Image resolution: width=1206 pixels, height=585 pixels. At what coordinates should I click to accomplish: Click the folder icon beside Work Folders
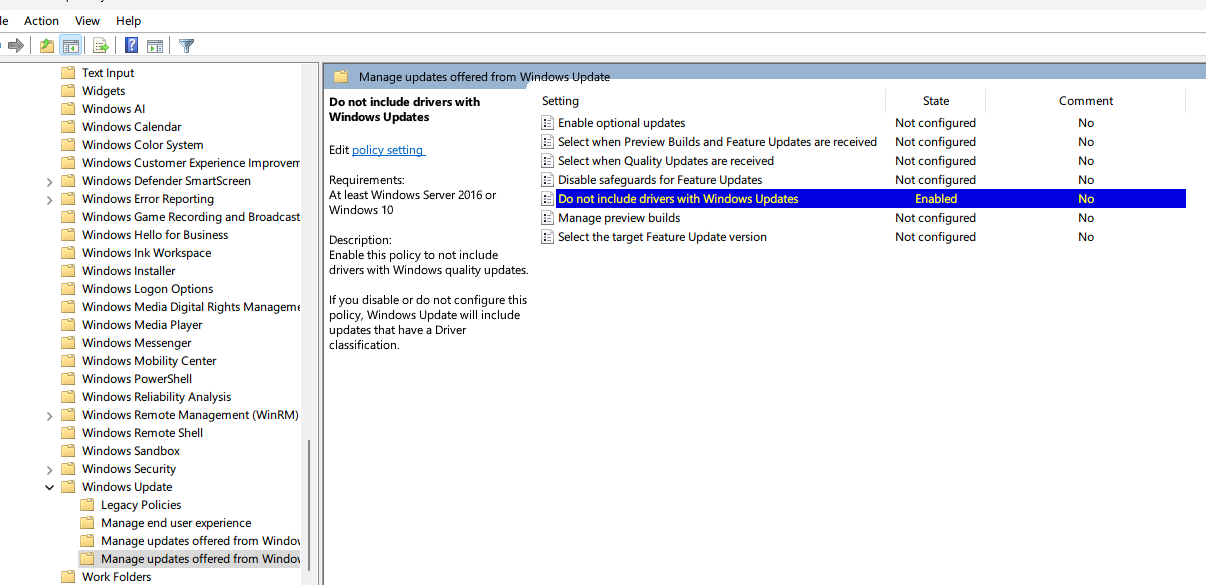click(x=68, y=577)
